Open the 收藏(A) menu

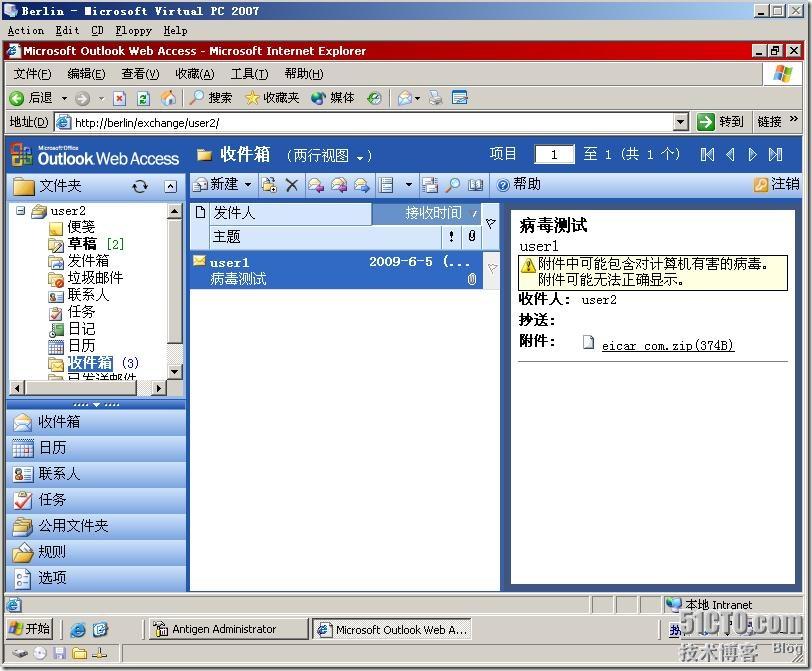(195, 74)
